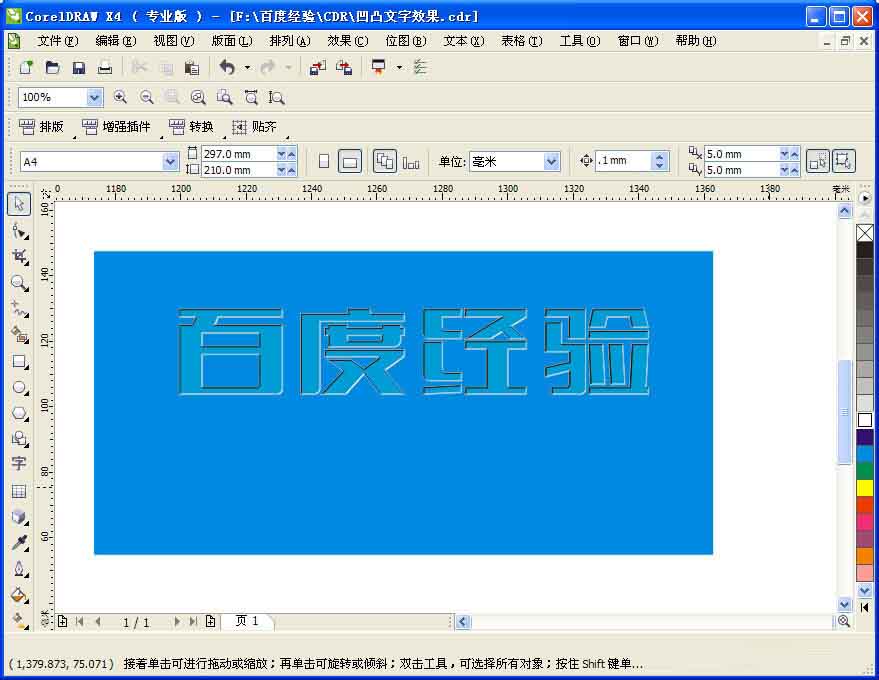Toggle apply layout to all pages
The height and width of the screenshot is (680, 879).
click(385, 161)
